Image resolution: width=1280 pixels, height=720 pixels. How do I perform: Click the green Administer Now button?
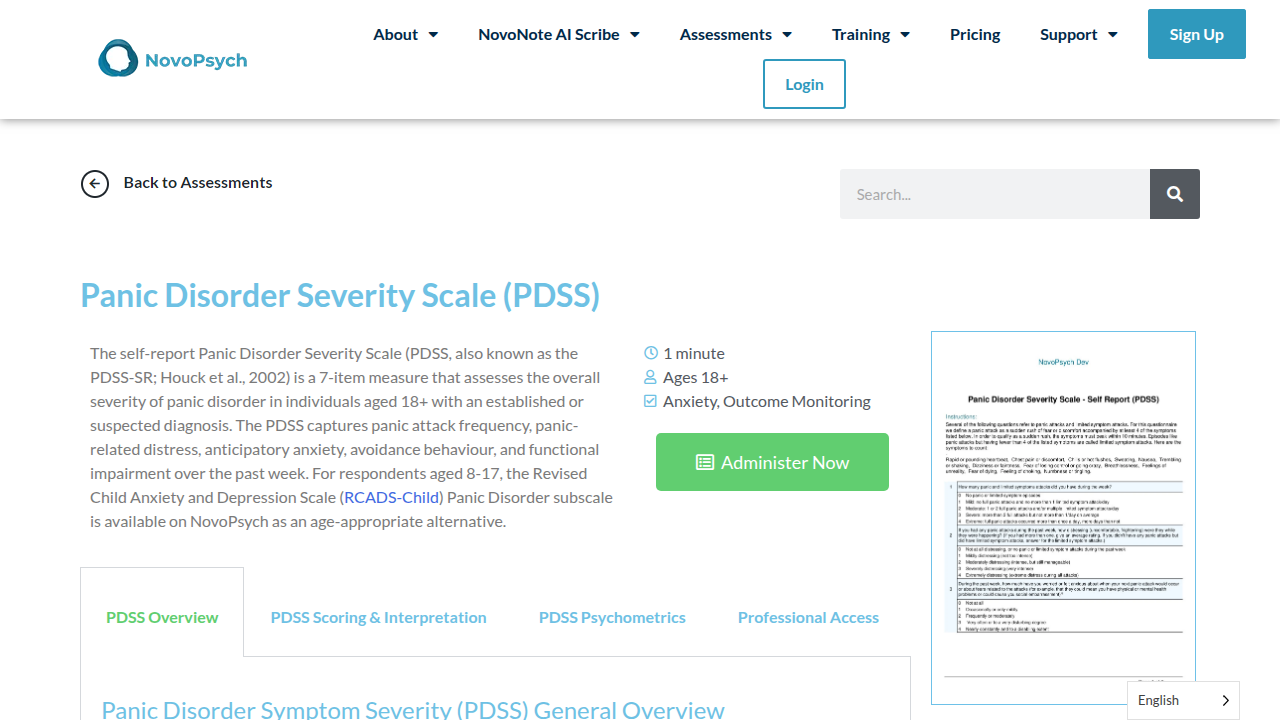pos(772,462)
